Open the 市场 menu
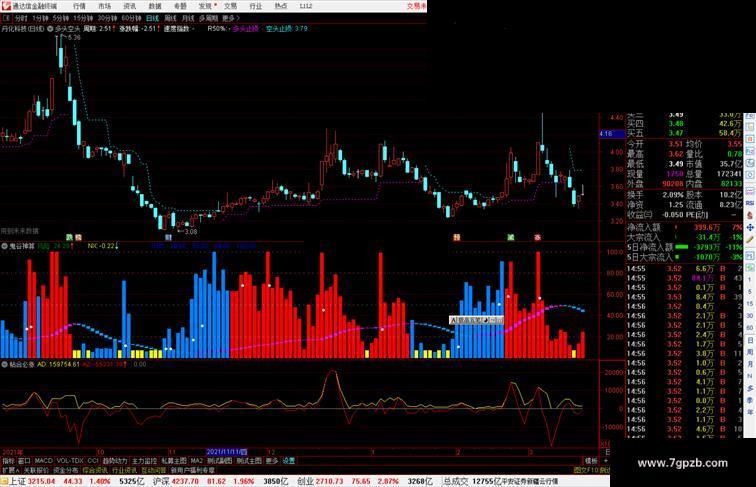 [105, 6]
